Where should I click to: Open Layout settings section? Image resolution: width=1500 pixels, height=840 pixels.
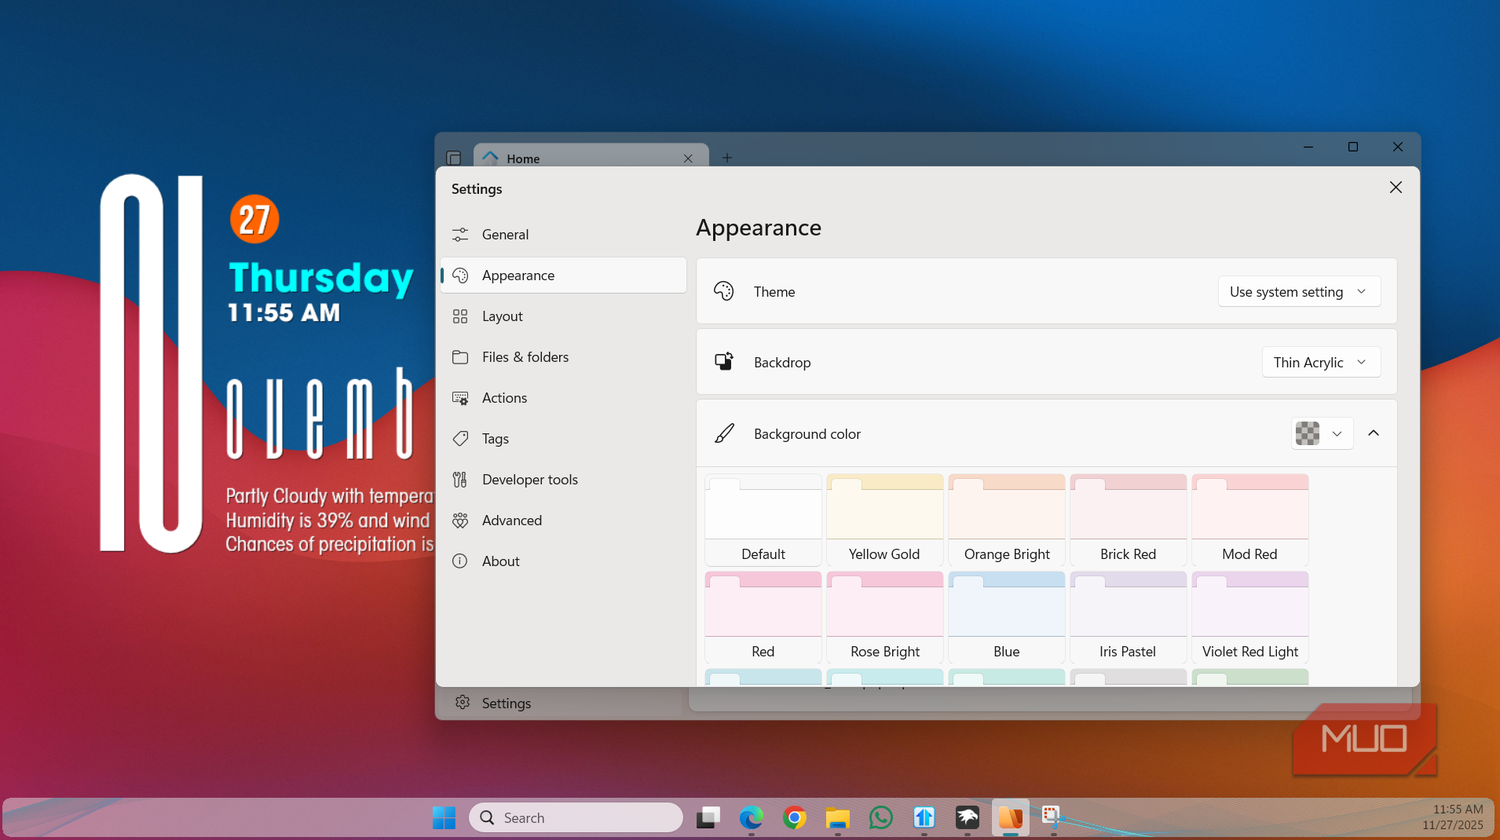(x=563, y=316)
